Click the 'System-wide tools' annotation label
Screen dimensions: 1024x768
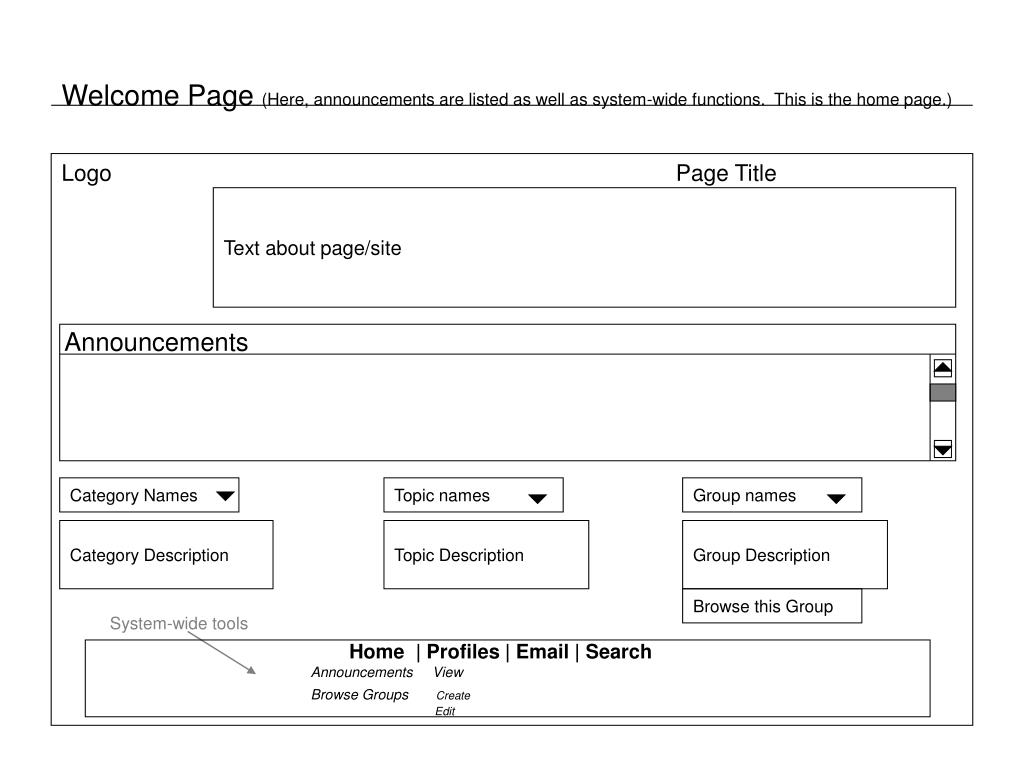tap(179, 624)
